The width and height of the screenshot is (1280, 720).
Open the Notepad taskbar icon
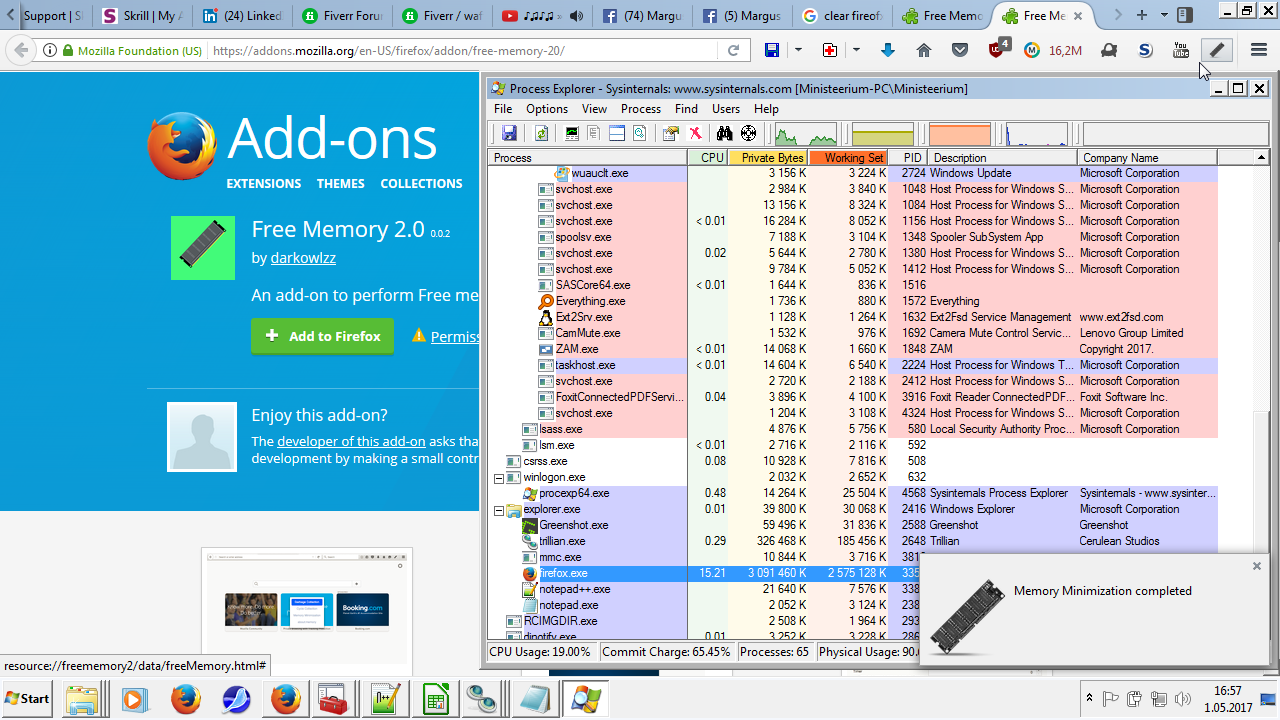tap(535, 699)
